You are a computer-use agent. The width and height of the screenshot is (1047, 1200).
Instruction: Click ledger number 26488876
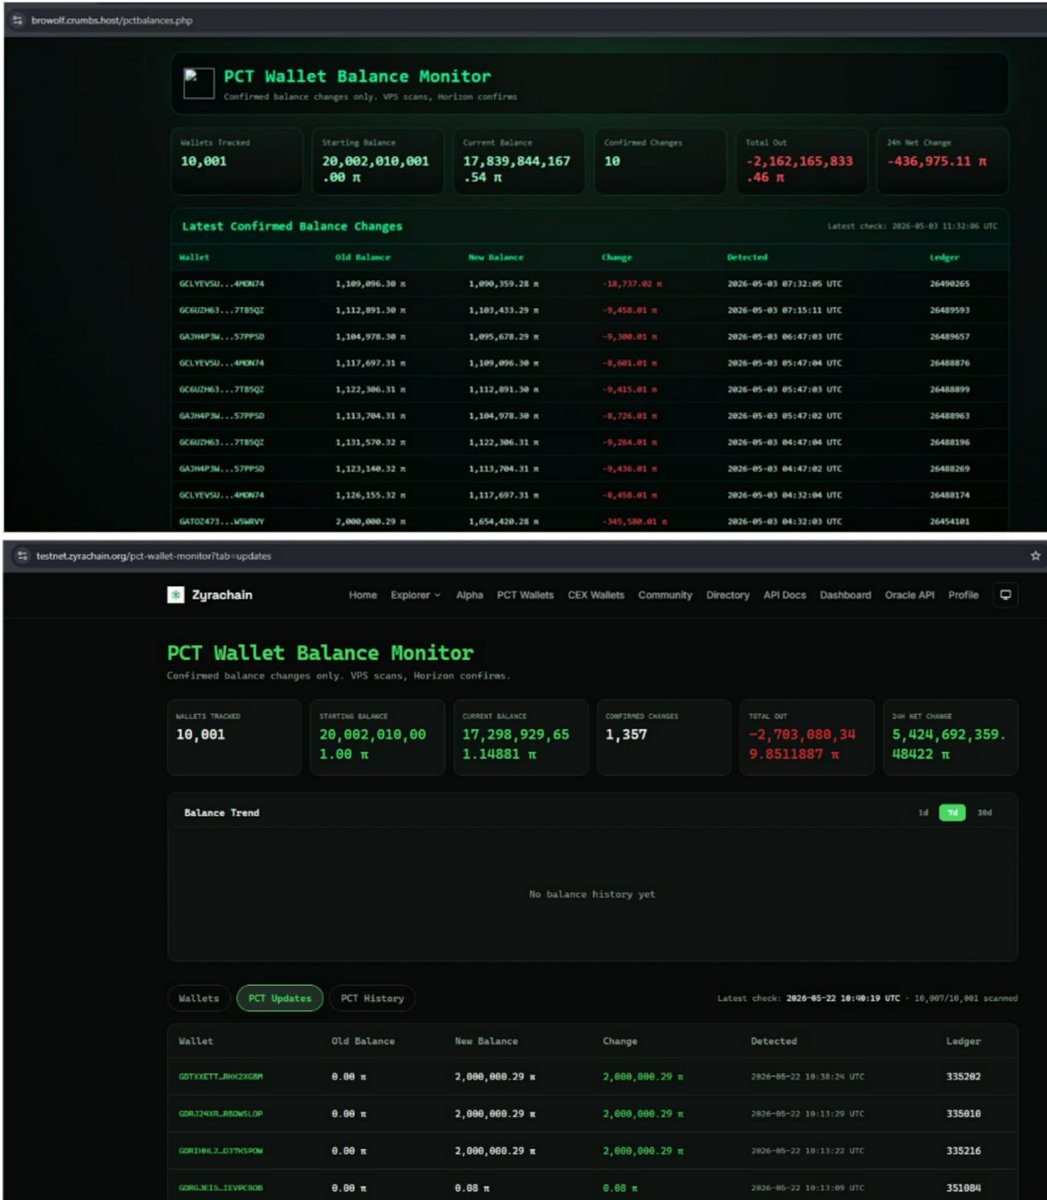pyautogui.click(x=949, y=363)
